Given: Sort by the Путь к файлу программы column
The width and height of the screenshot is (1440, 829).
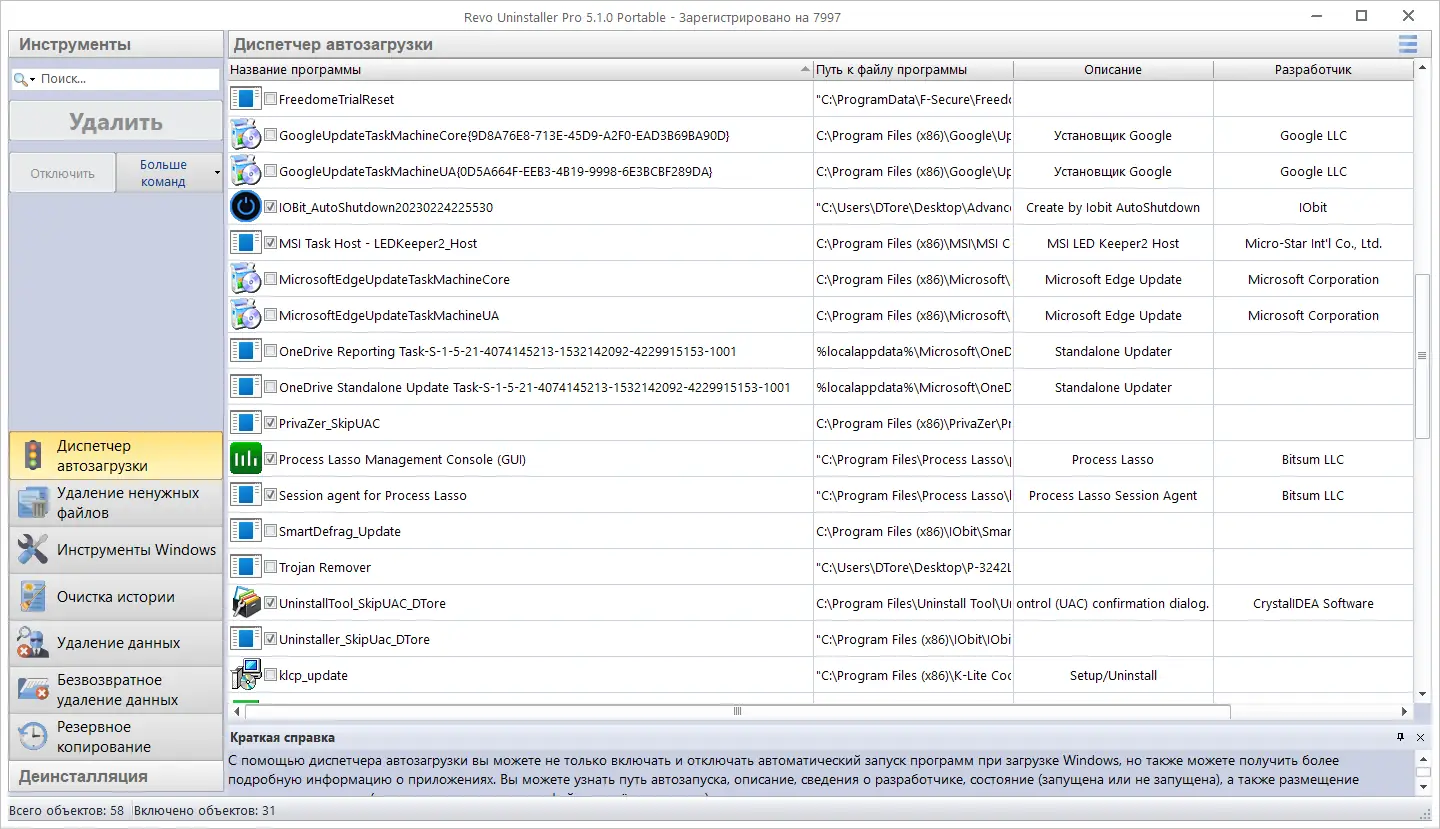Looking at the screenshot, I should pyautogui.click(x=913, y=70).
